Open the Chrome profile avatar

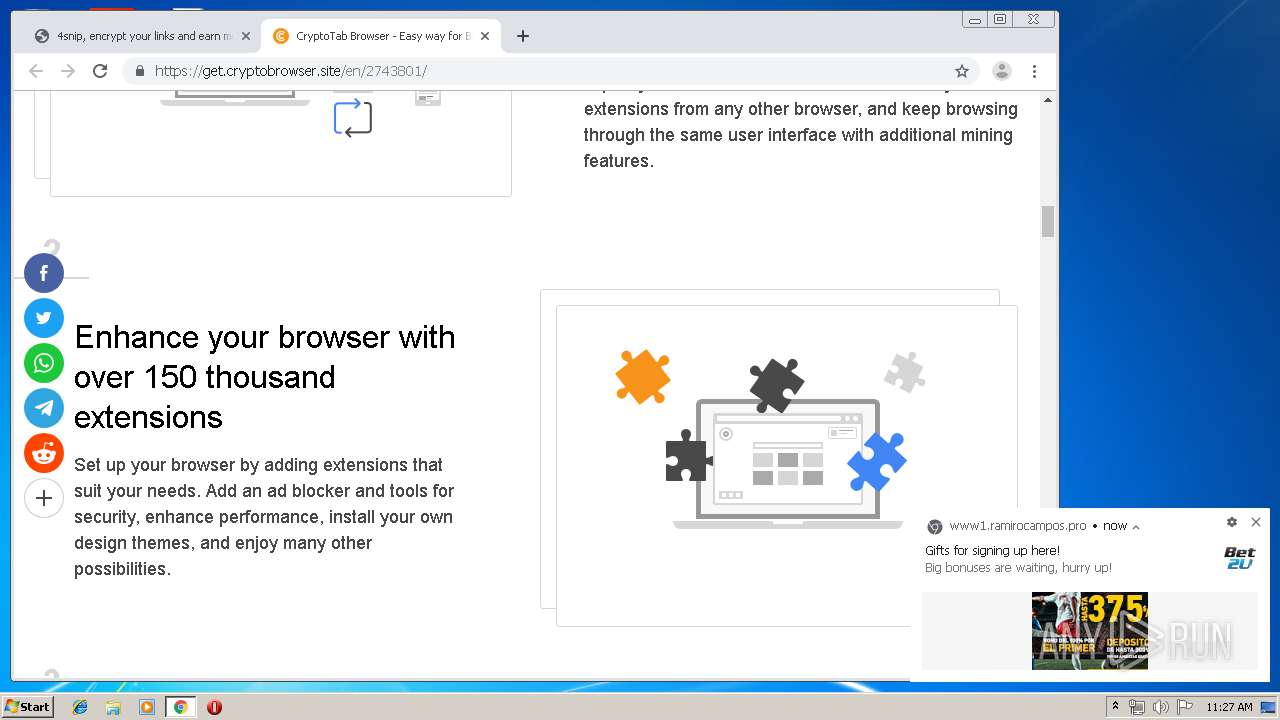pyautogui.click(x=1001, y=71)
